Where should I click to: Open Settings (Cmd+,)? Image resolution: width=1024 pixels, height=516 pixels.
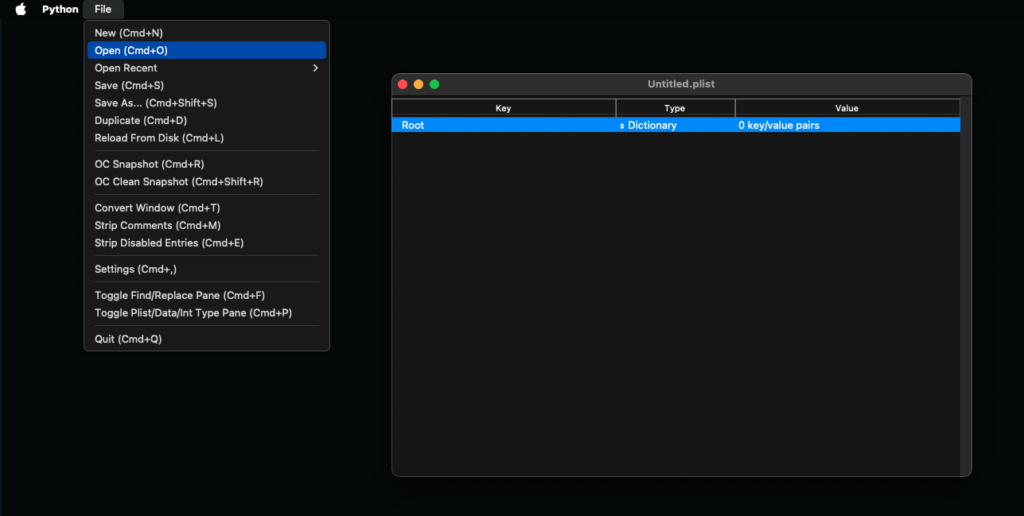(x=206, y=270)
